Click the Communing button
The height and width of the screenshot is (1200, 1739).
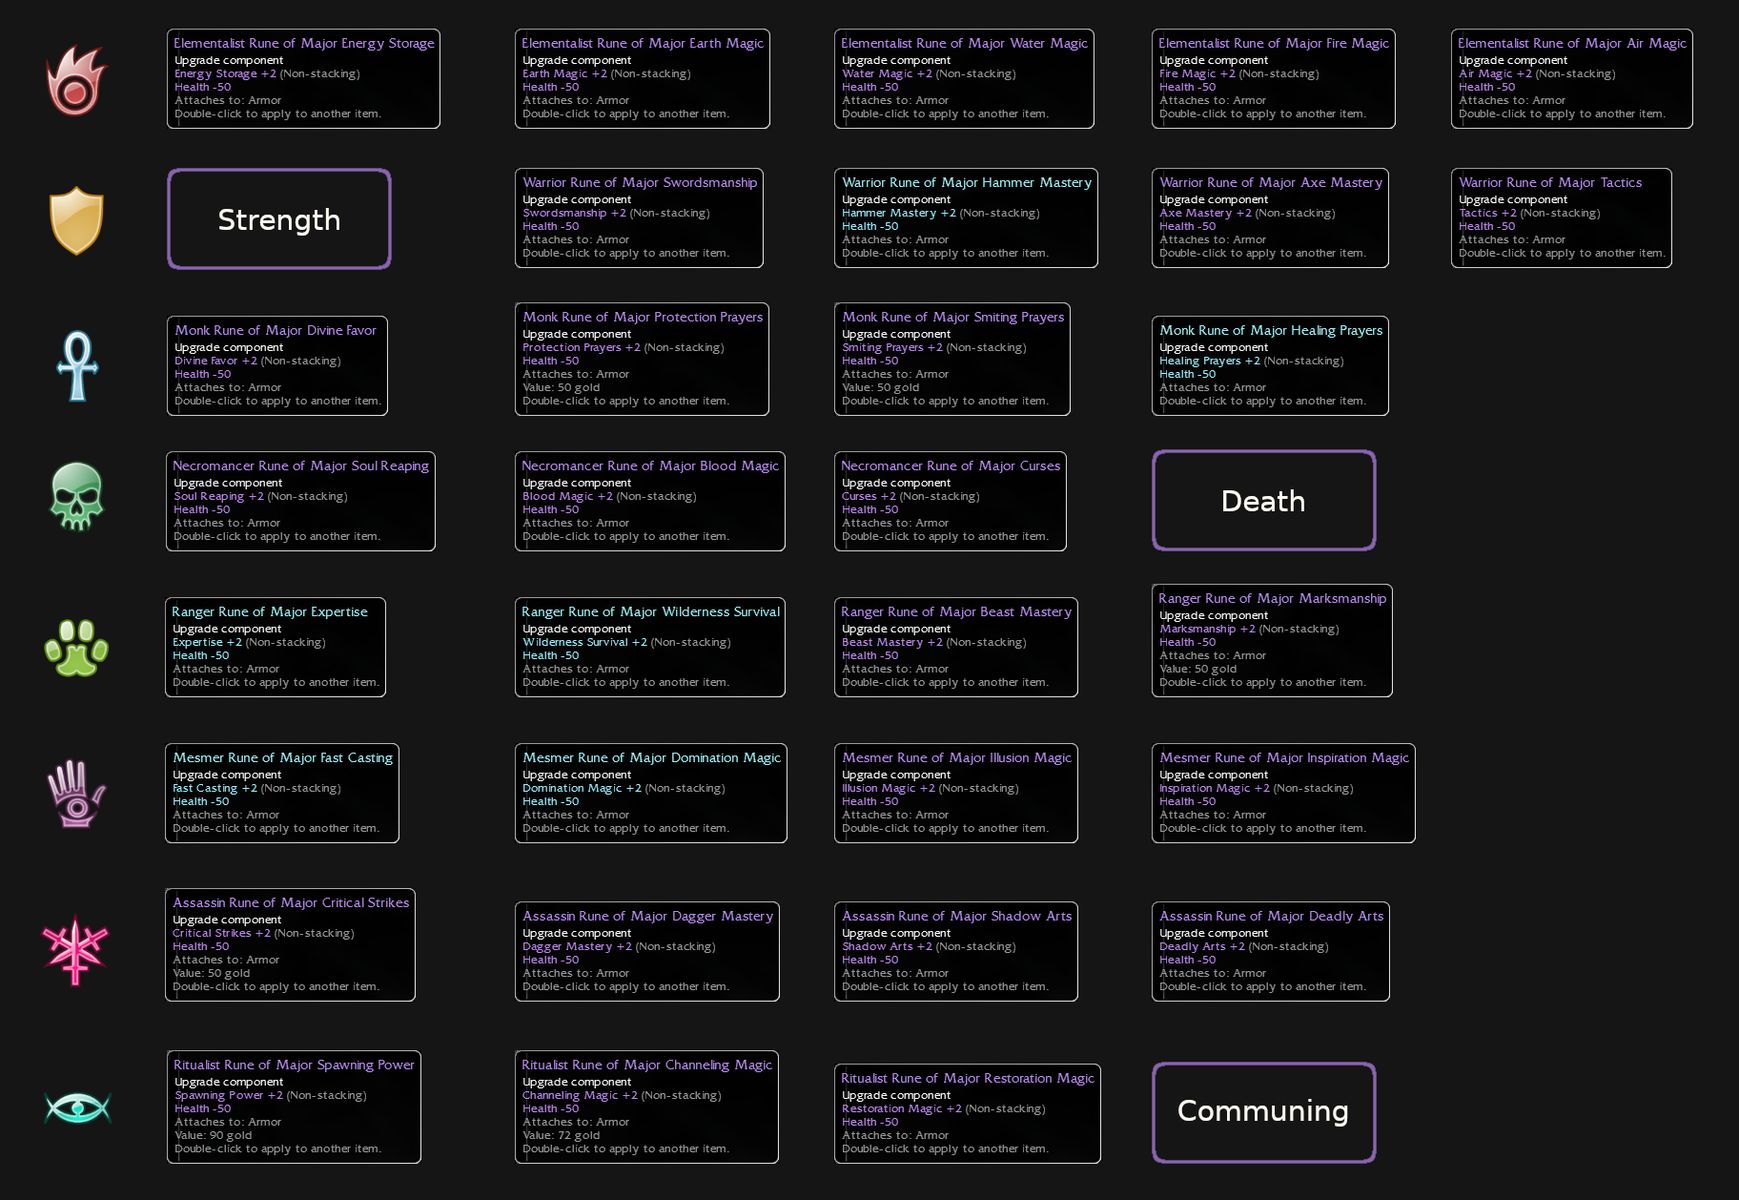tap(1263, 1112)
